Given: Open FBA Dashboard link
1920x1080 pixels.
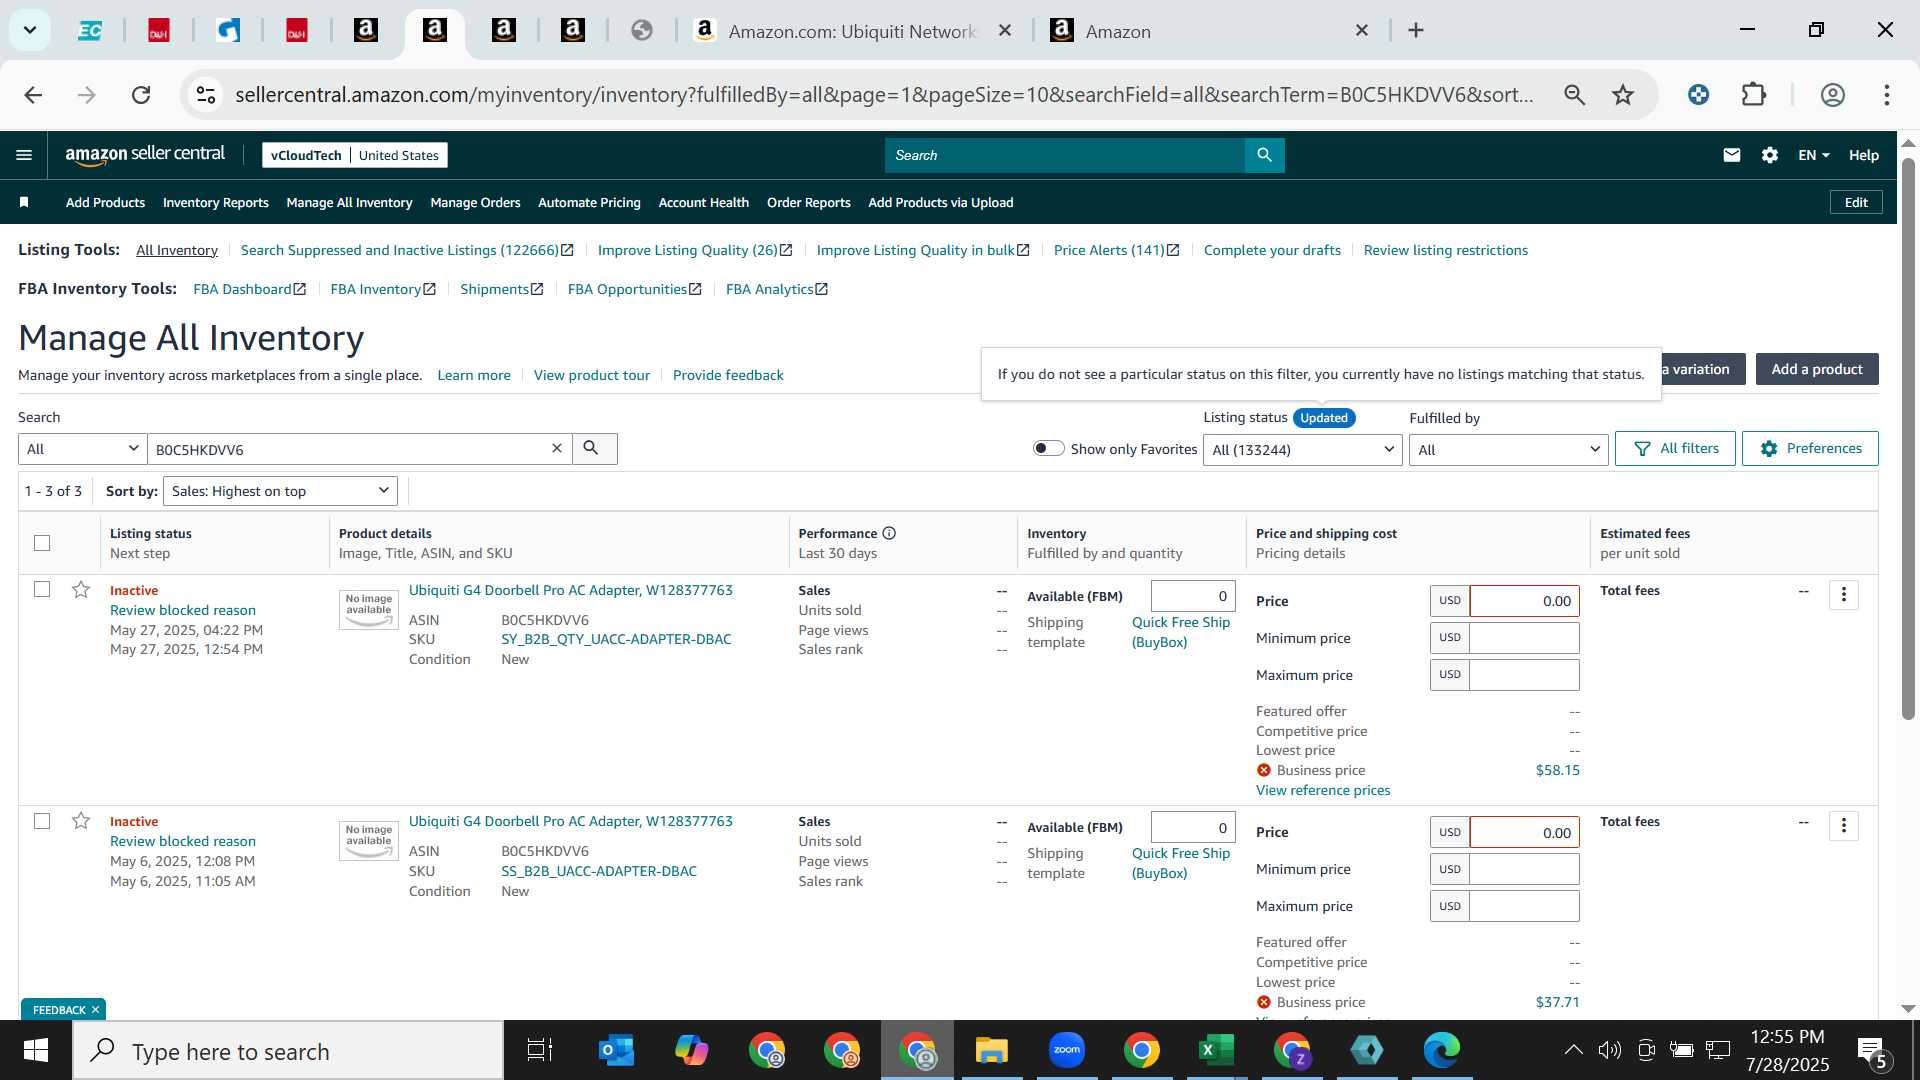Looking at the screenshot, I should pyautogui.click(x=249, y=289).
